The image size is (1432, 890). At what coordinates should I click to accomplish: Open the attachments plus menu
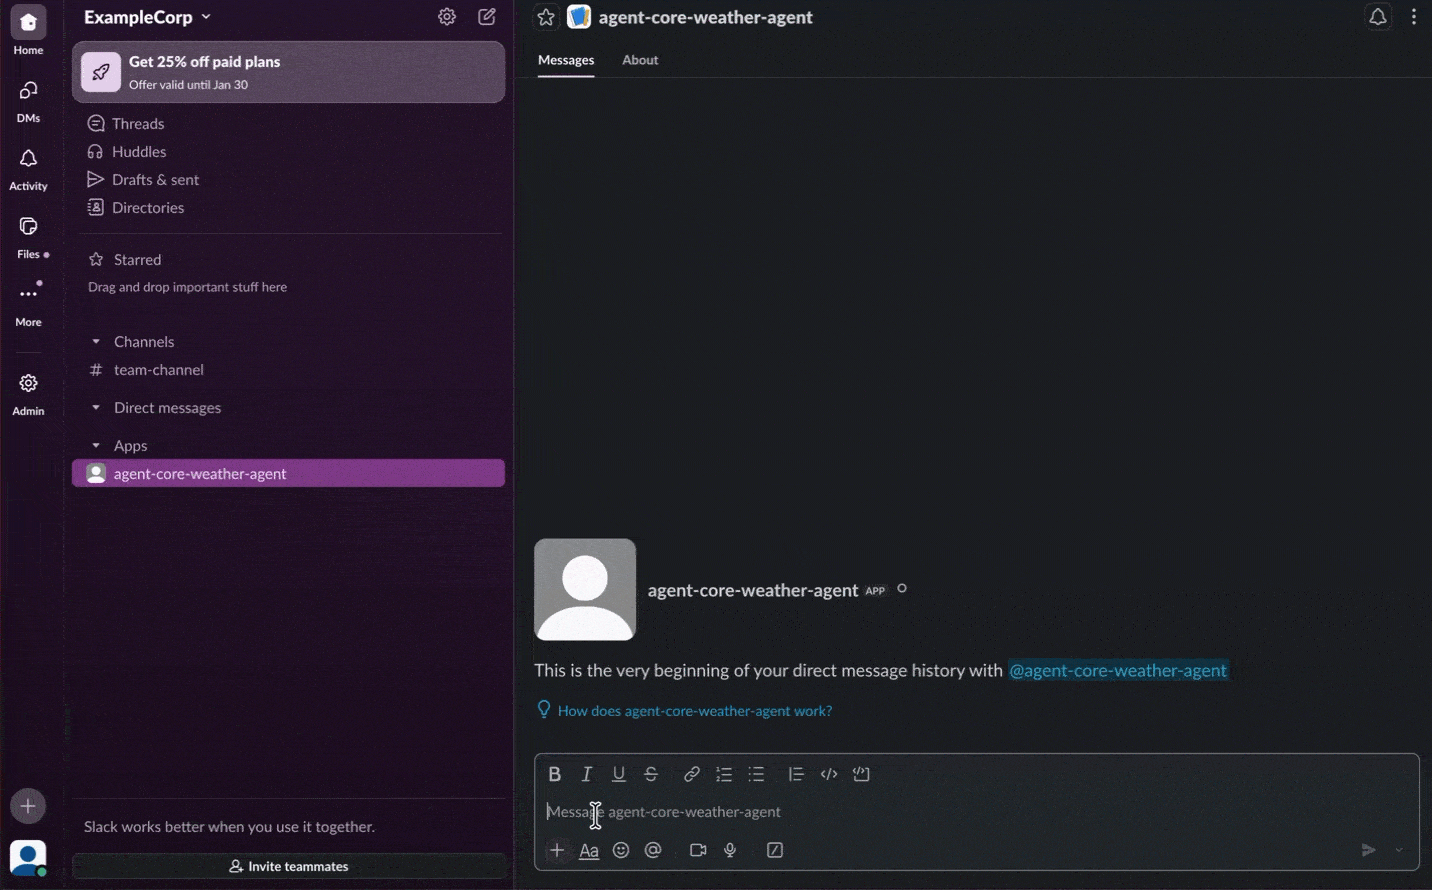pos(557,850)
